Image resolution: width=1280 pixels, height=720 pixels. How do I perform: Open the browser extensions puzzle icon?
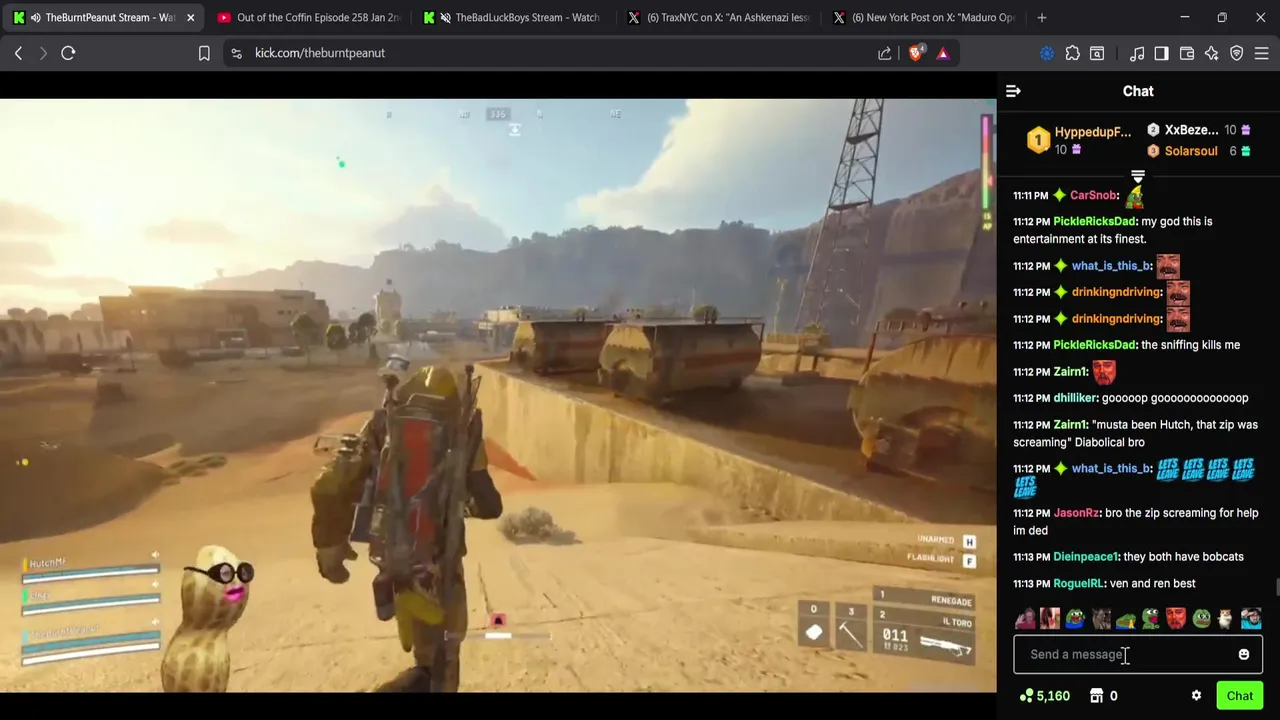click(1072, 53)
